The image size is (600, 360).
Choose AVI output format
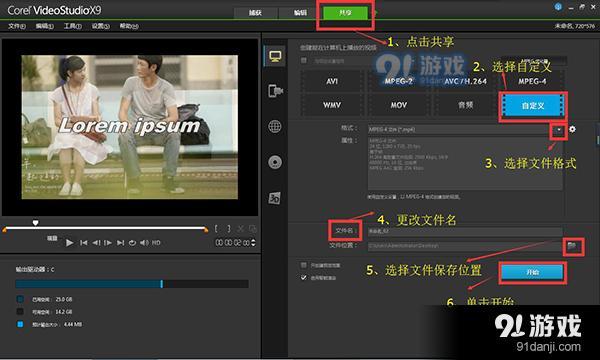point(332,81)
